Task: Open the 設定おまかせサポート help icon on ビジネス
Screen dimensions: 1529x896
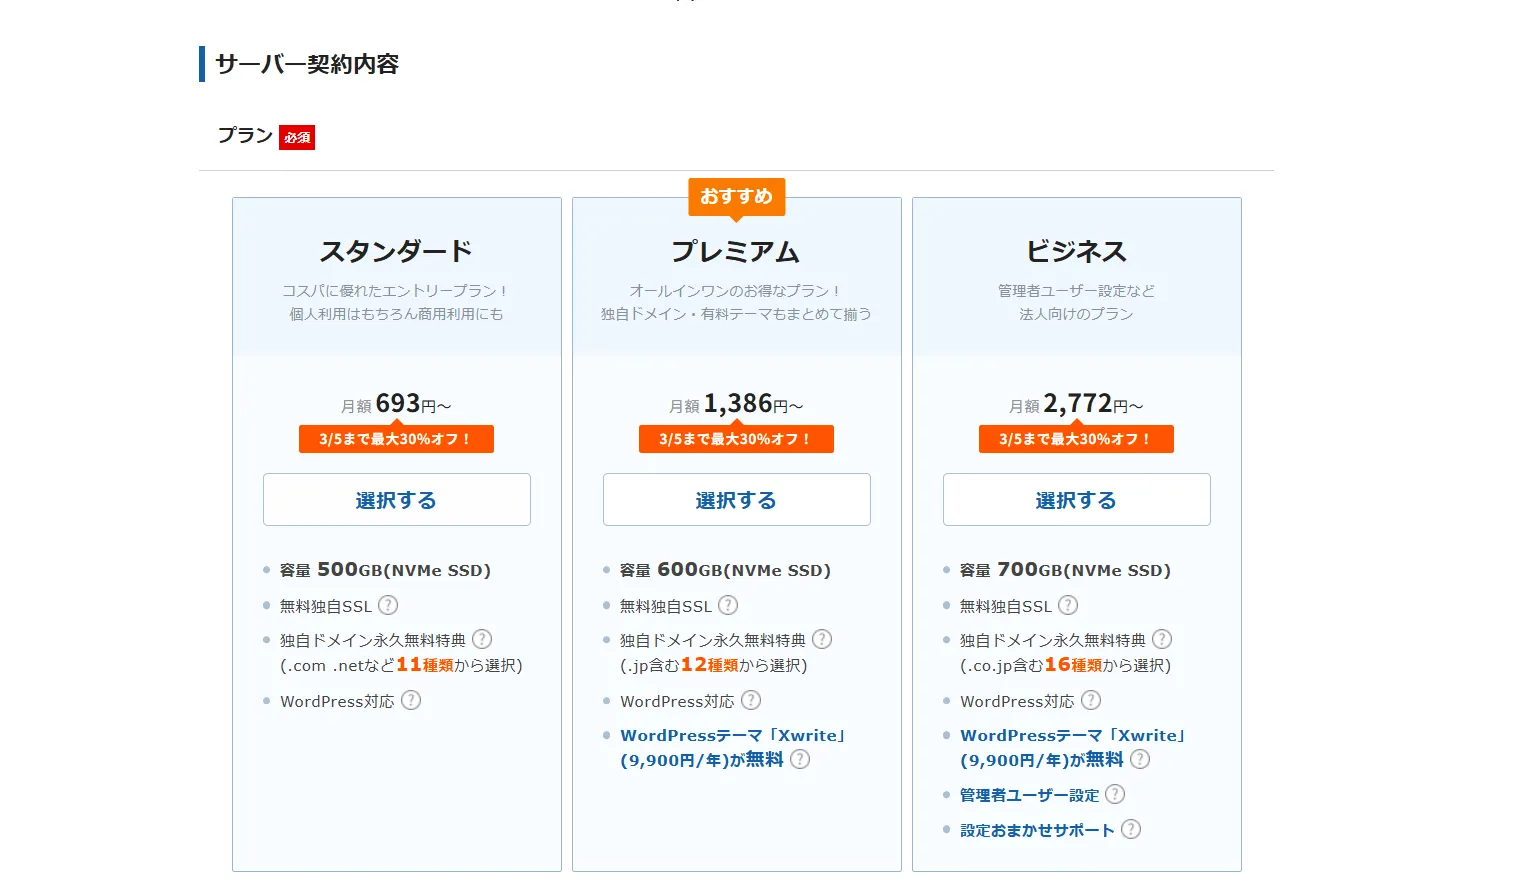Action: click(1130, 829)
